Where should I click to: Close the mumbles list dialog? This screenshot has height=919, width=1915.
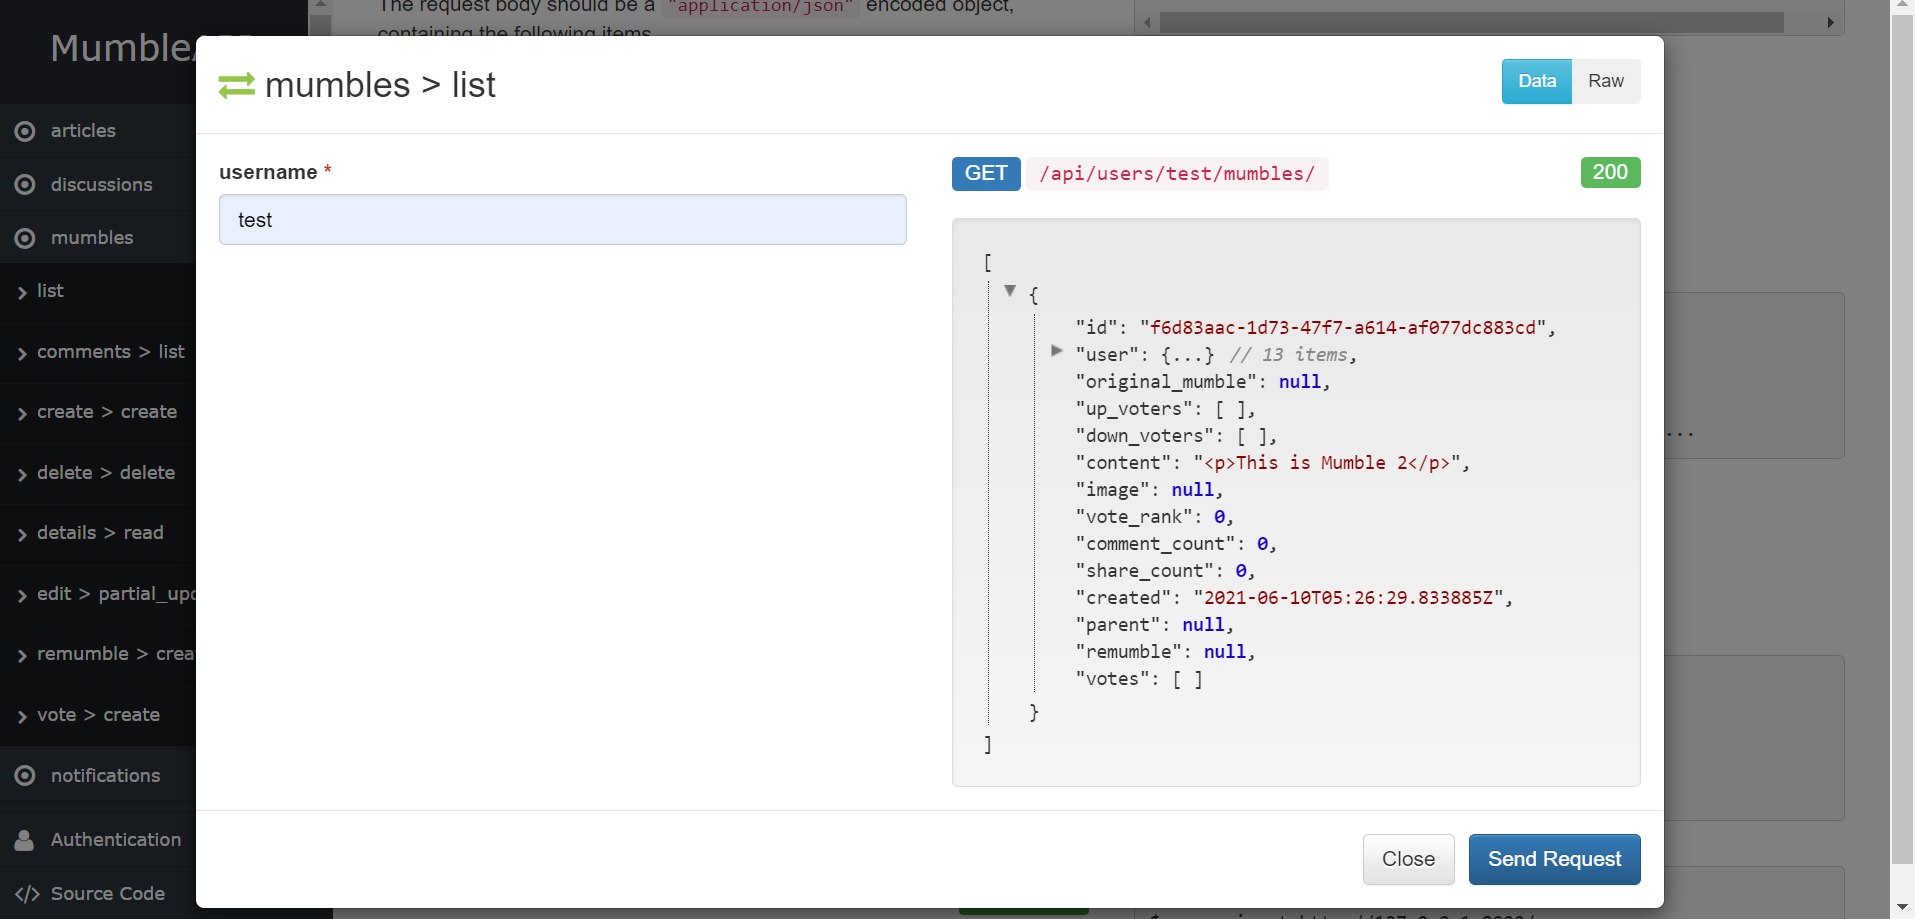point(1408,859)
